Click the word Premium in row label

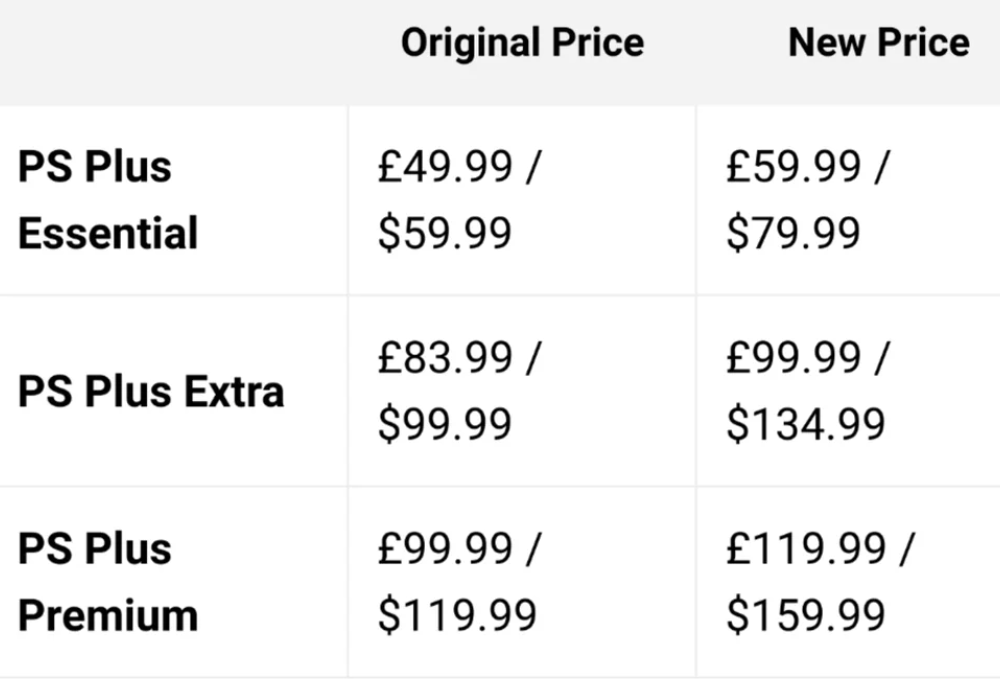coord(108,616)
